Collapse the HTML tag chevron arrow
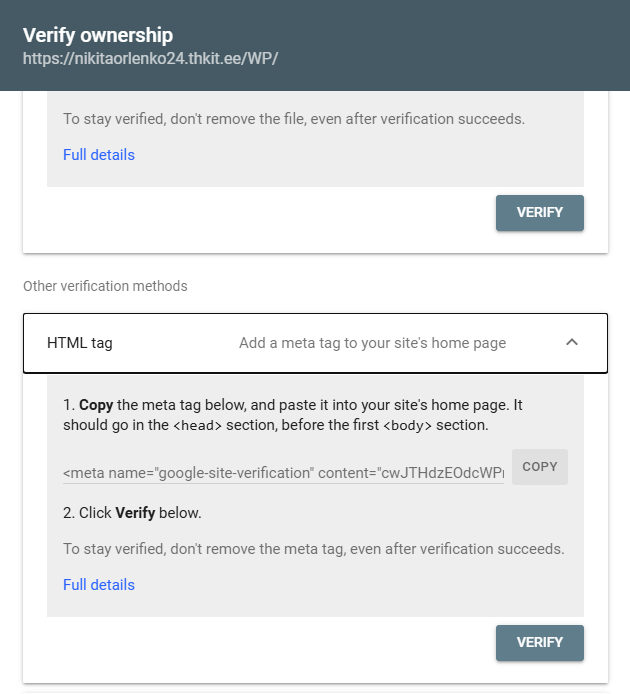 click(572, 343)
